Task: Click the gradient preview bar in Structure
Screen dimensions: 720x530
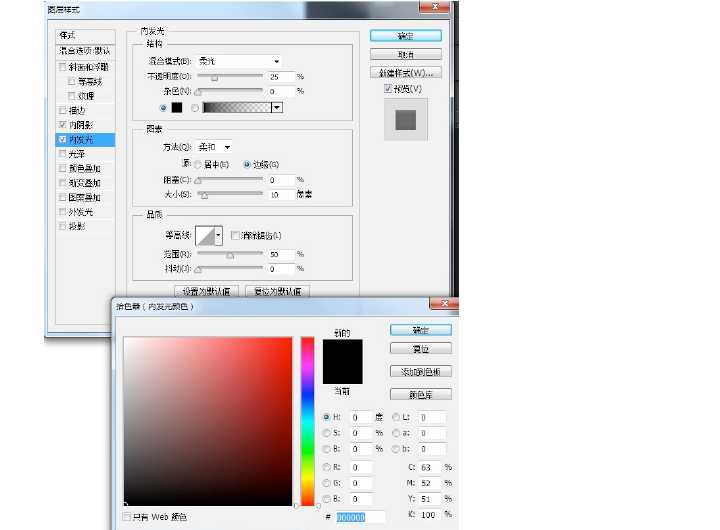Action: pos(237,107)
